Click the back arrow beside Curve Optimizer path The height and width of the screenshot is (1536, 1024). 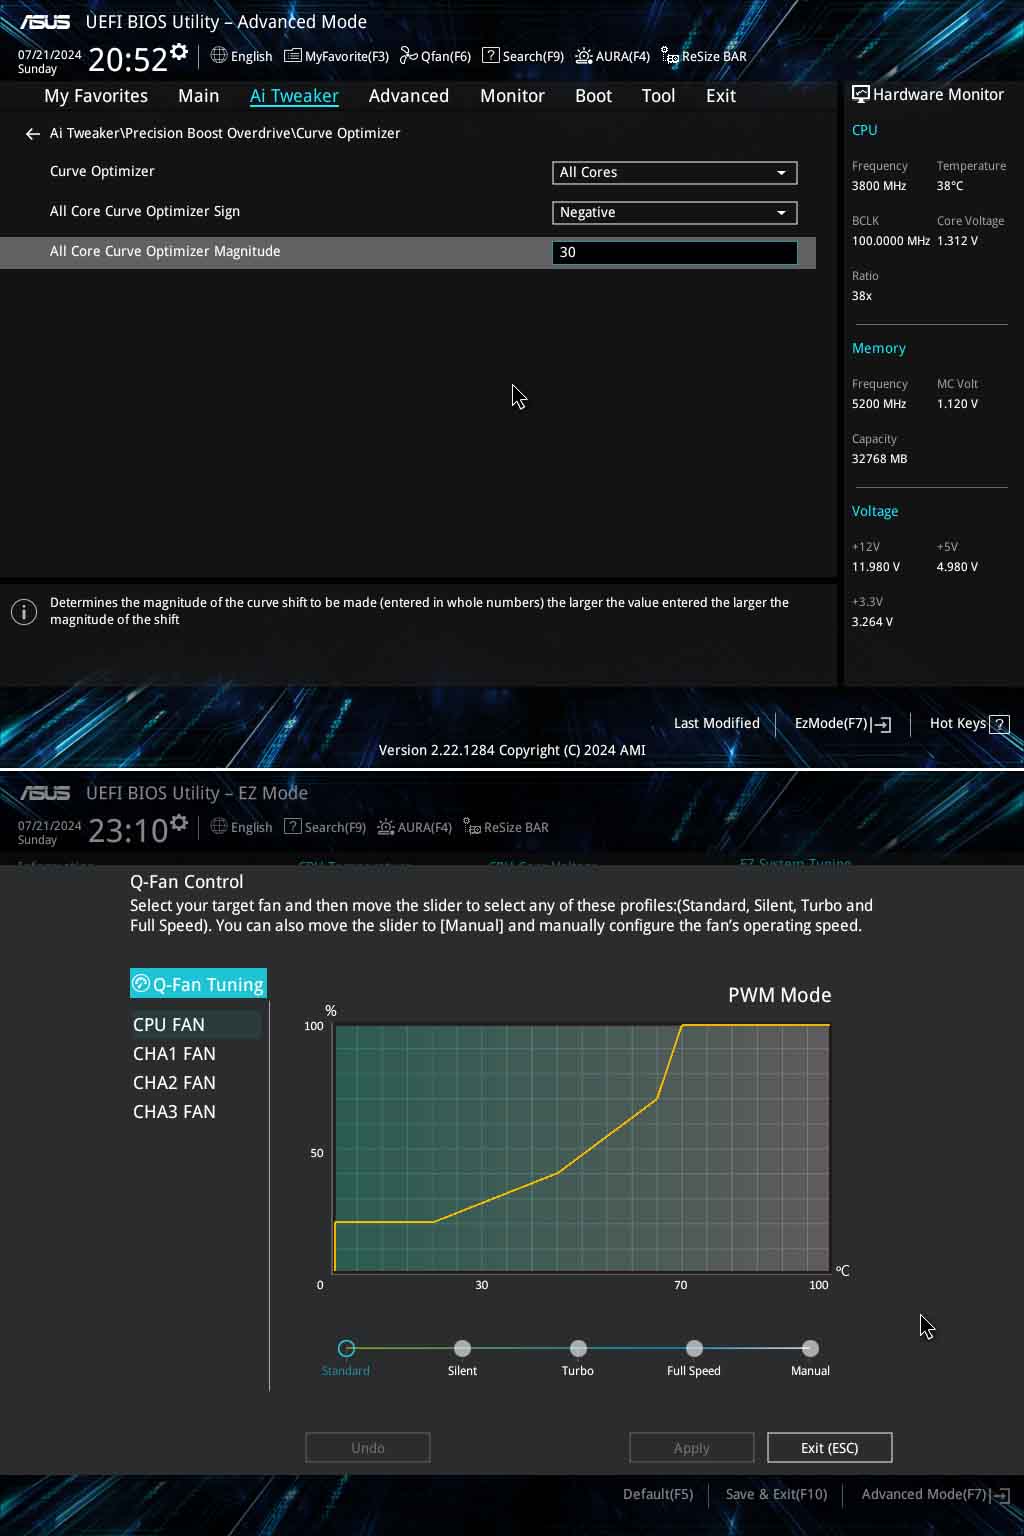33,134
